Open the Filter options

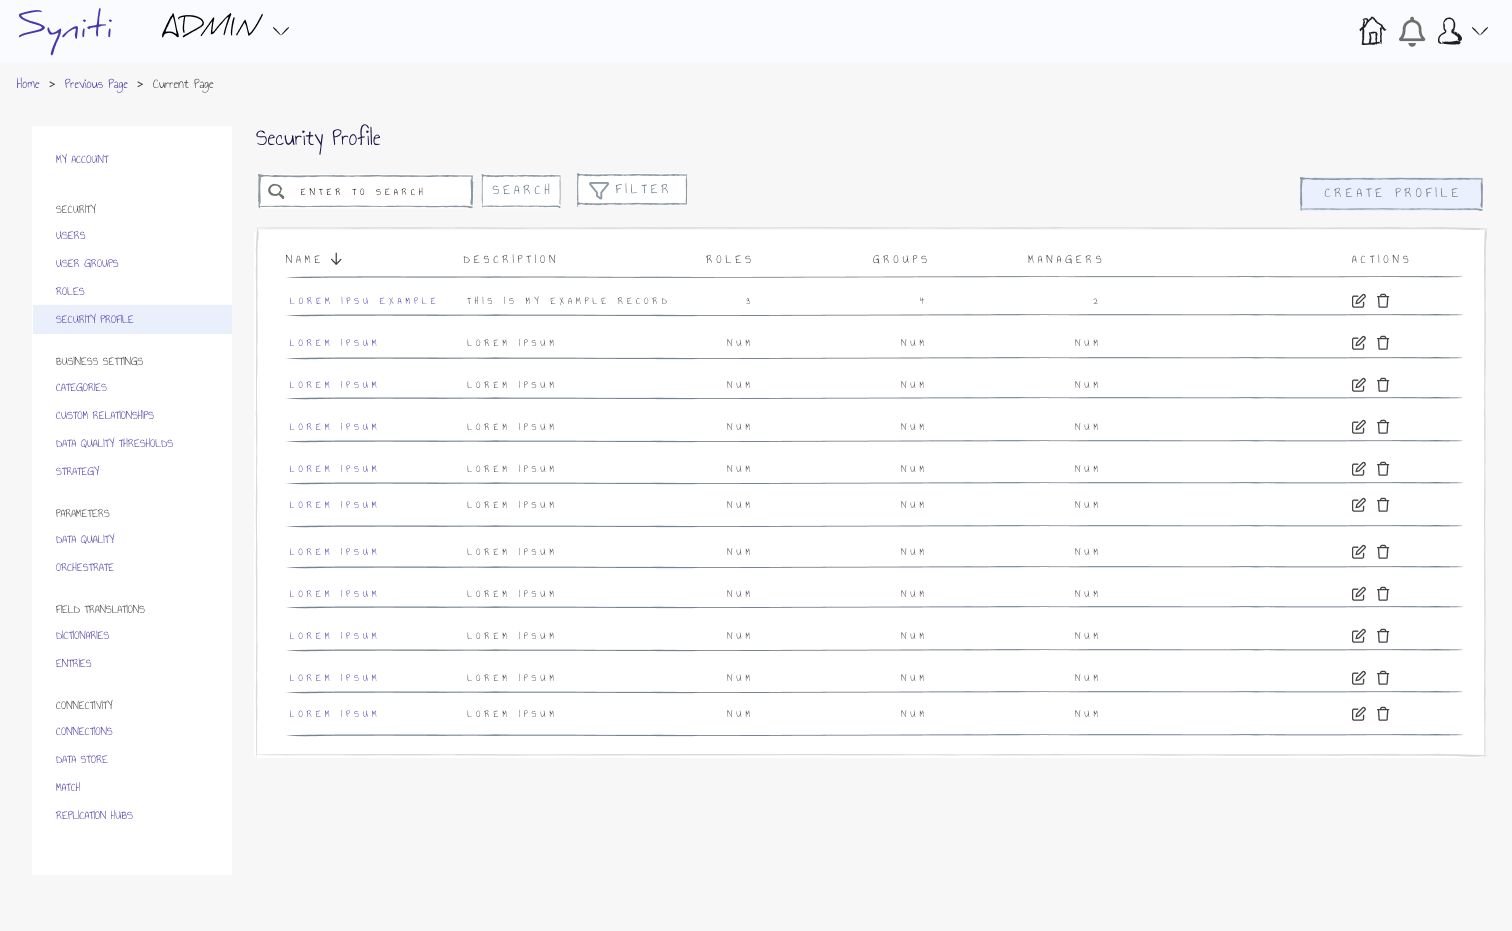pyautogui.click(x=631, y=190)
